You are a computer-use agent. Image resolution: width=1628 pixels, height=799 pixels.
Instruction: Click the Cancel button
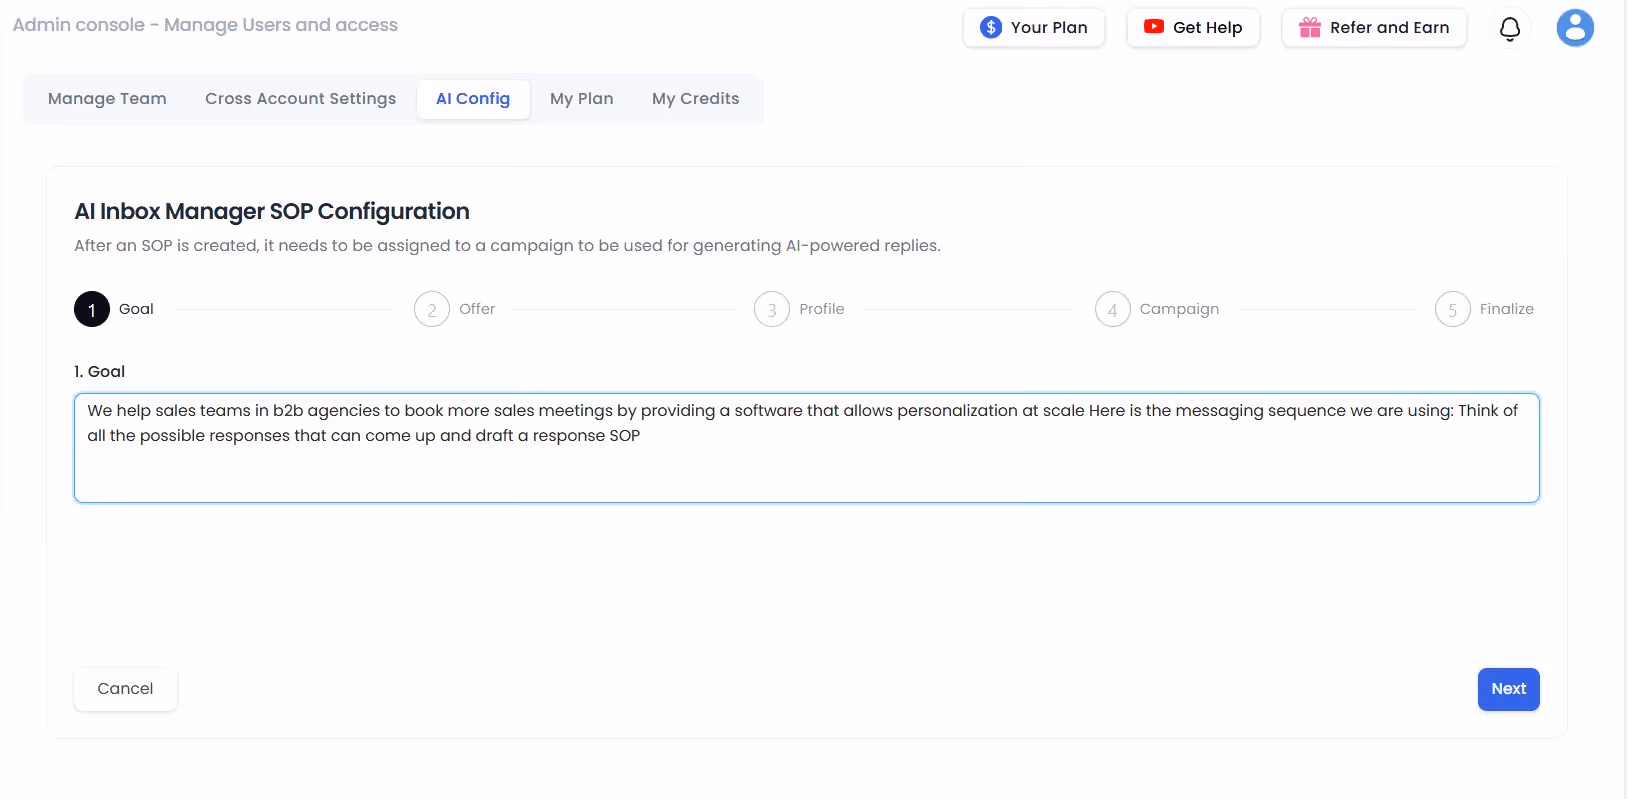point(125,689)
